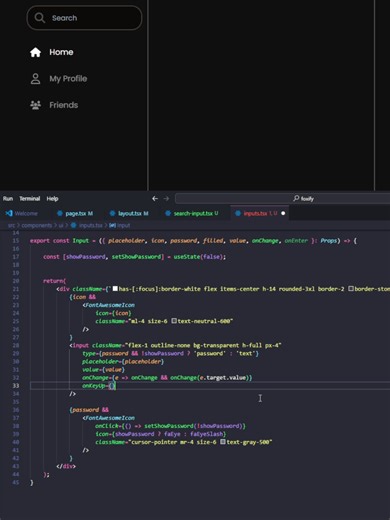Click the Input symbol breadcrumb
Screen dimensions: 390x520
120,226
